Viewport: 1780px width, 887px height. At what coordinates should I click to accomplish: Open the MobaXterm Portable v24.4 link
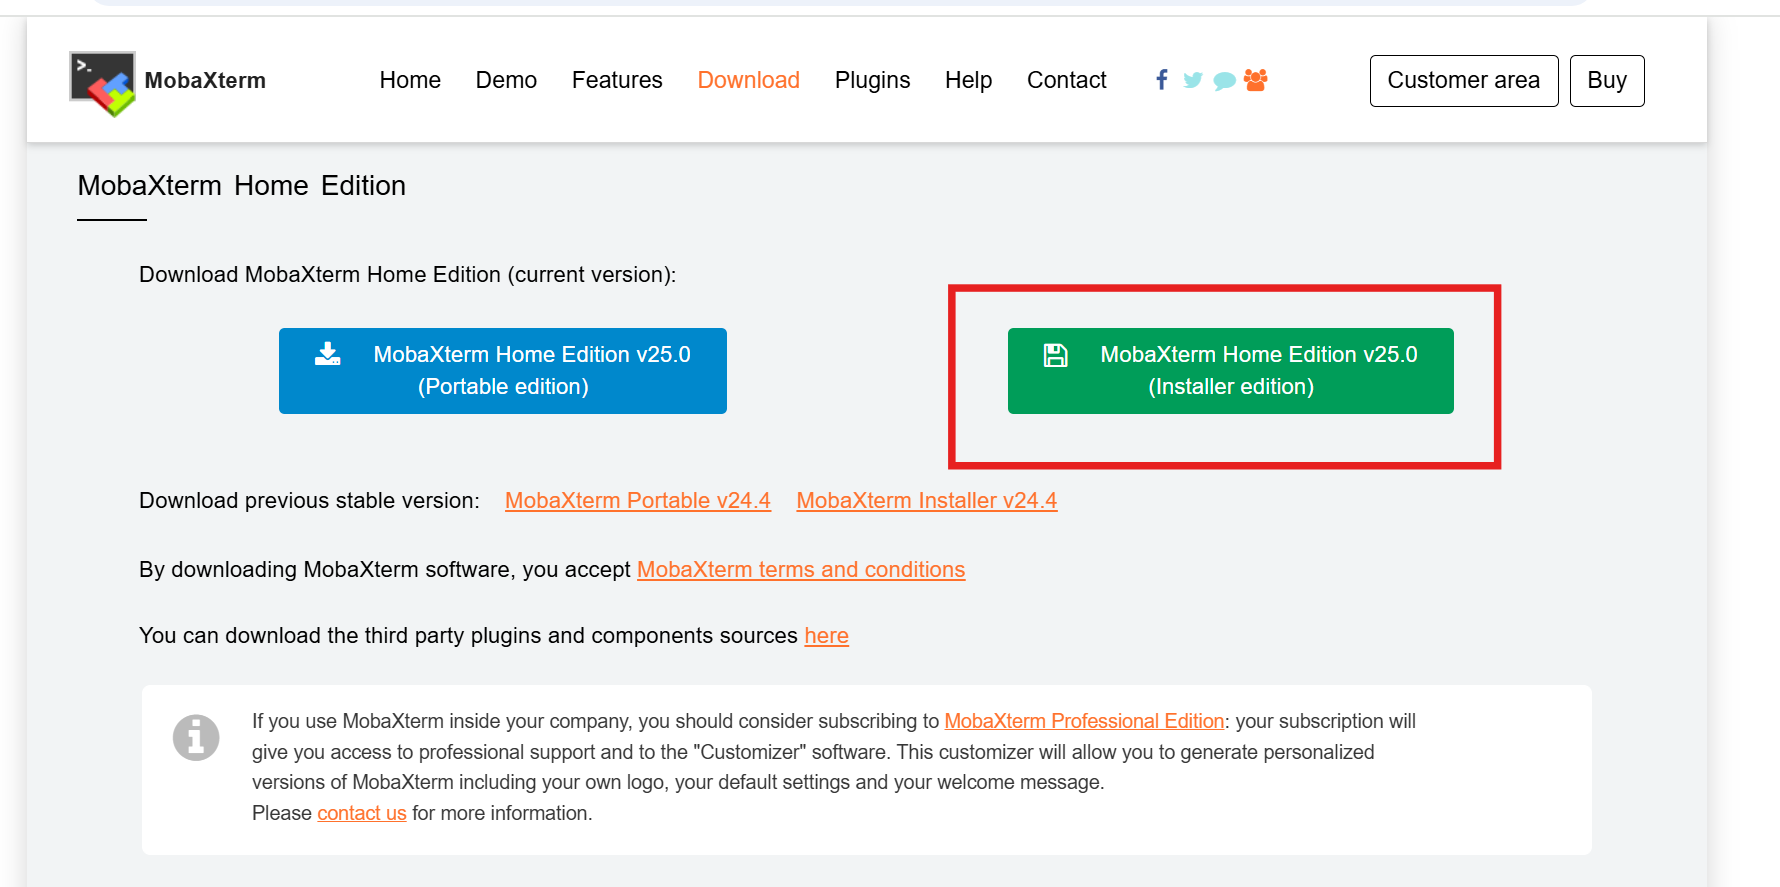pyautogui.click(x=638, y=501)
